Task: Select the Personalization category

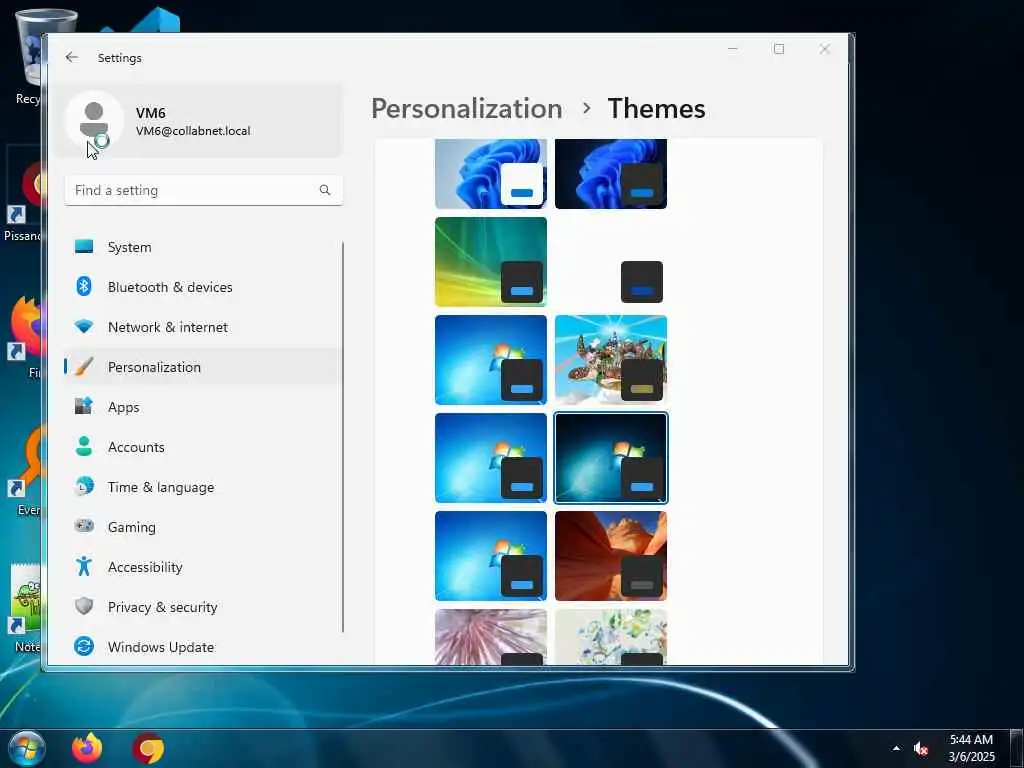Action: tap(204, 367)
